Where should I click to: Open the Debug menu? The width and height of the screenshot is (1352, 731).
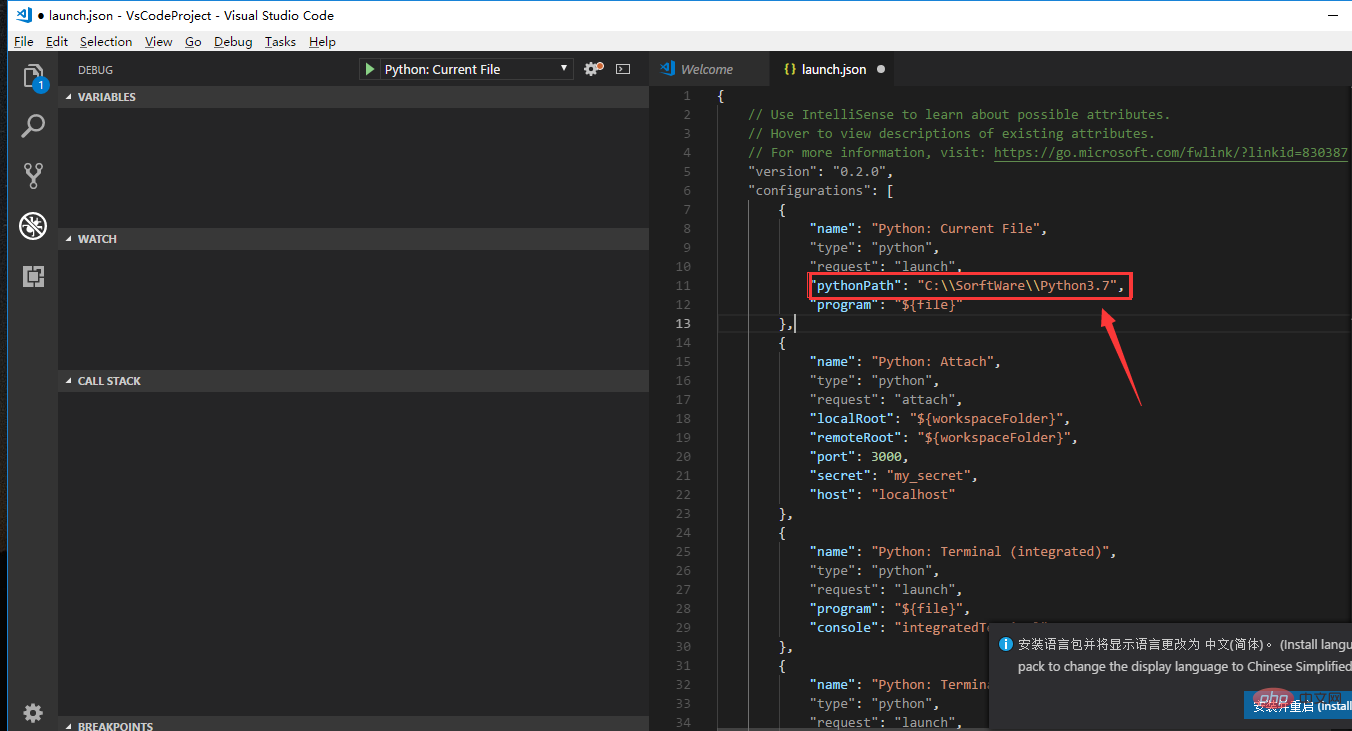click(233, 41)
